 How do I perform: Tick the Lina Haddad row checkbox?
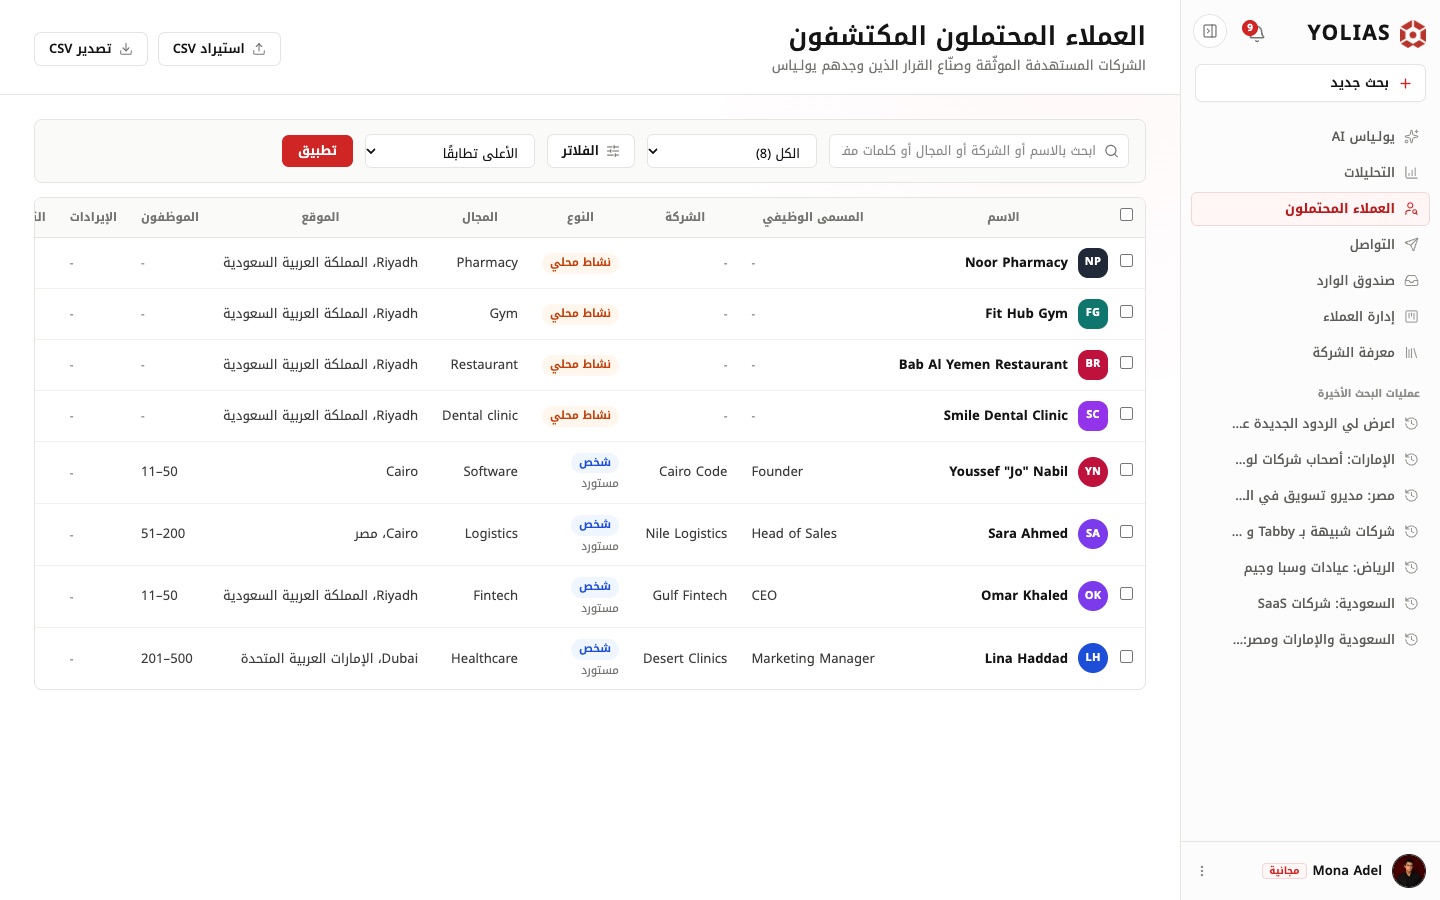(x=1126, y=657)
